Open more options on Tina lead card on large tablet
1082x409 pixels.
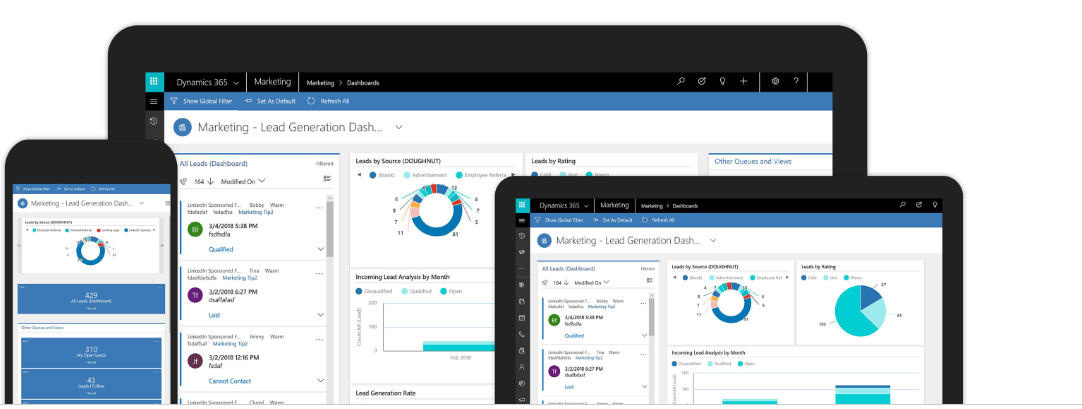tap(319, 273)
